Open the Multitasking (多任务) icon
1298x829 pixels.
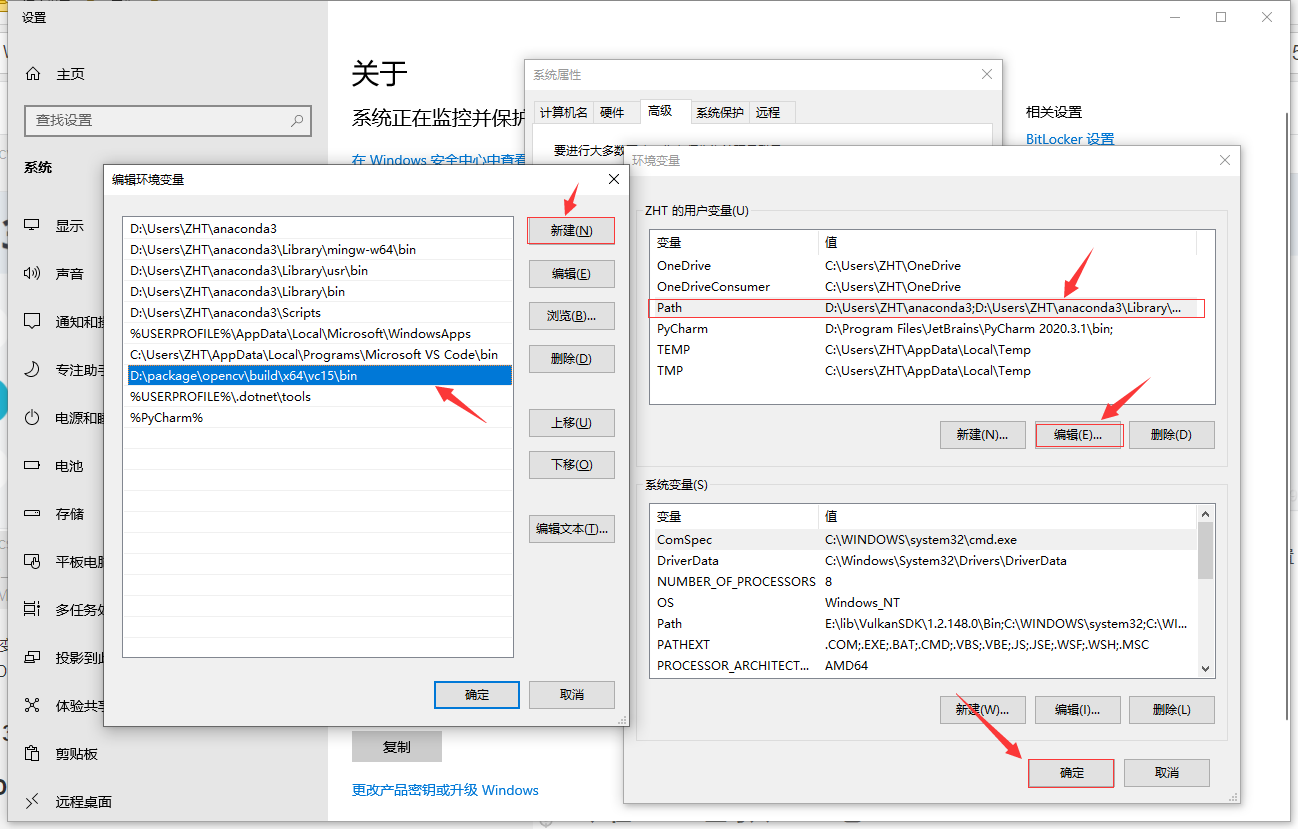(33, 610)
